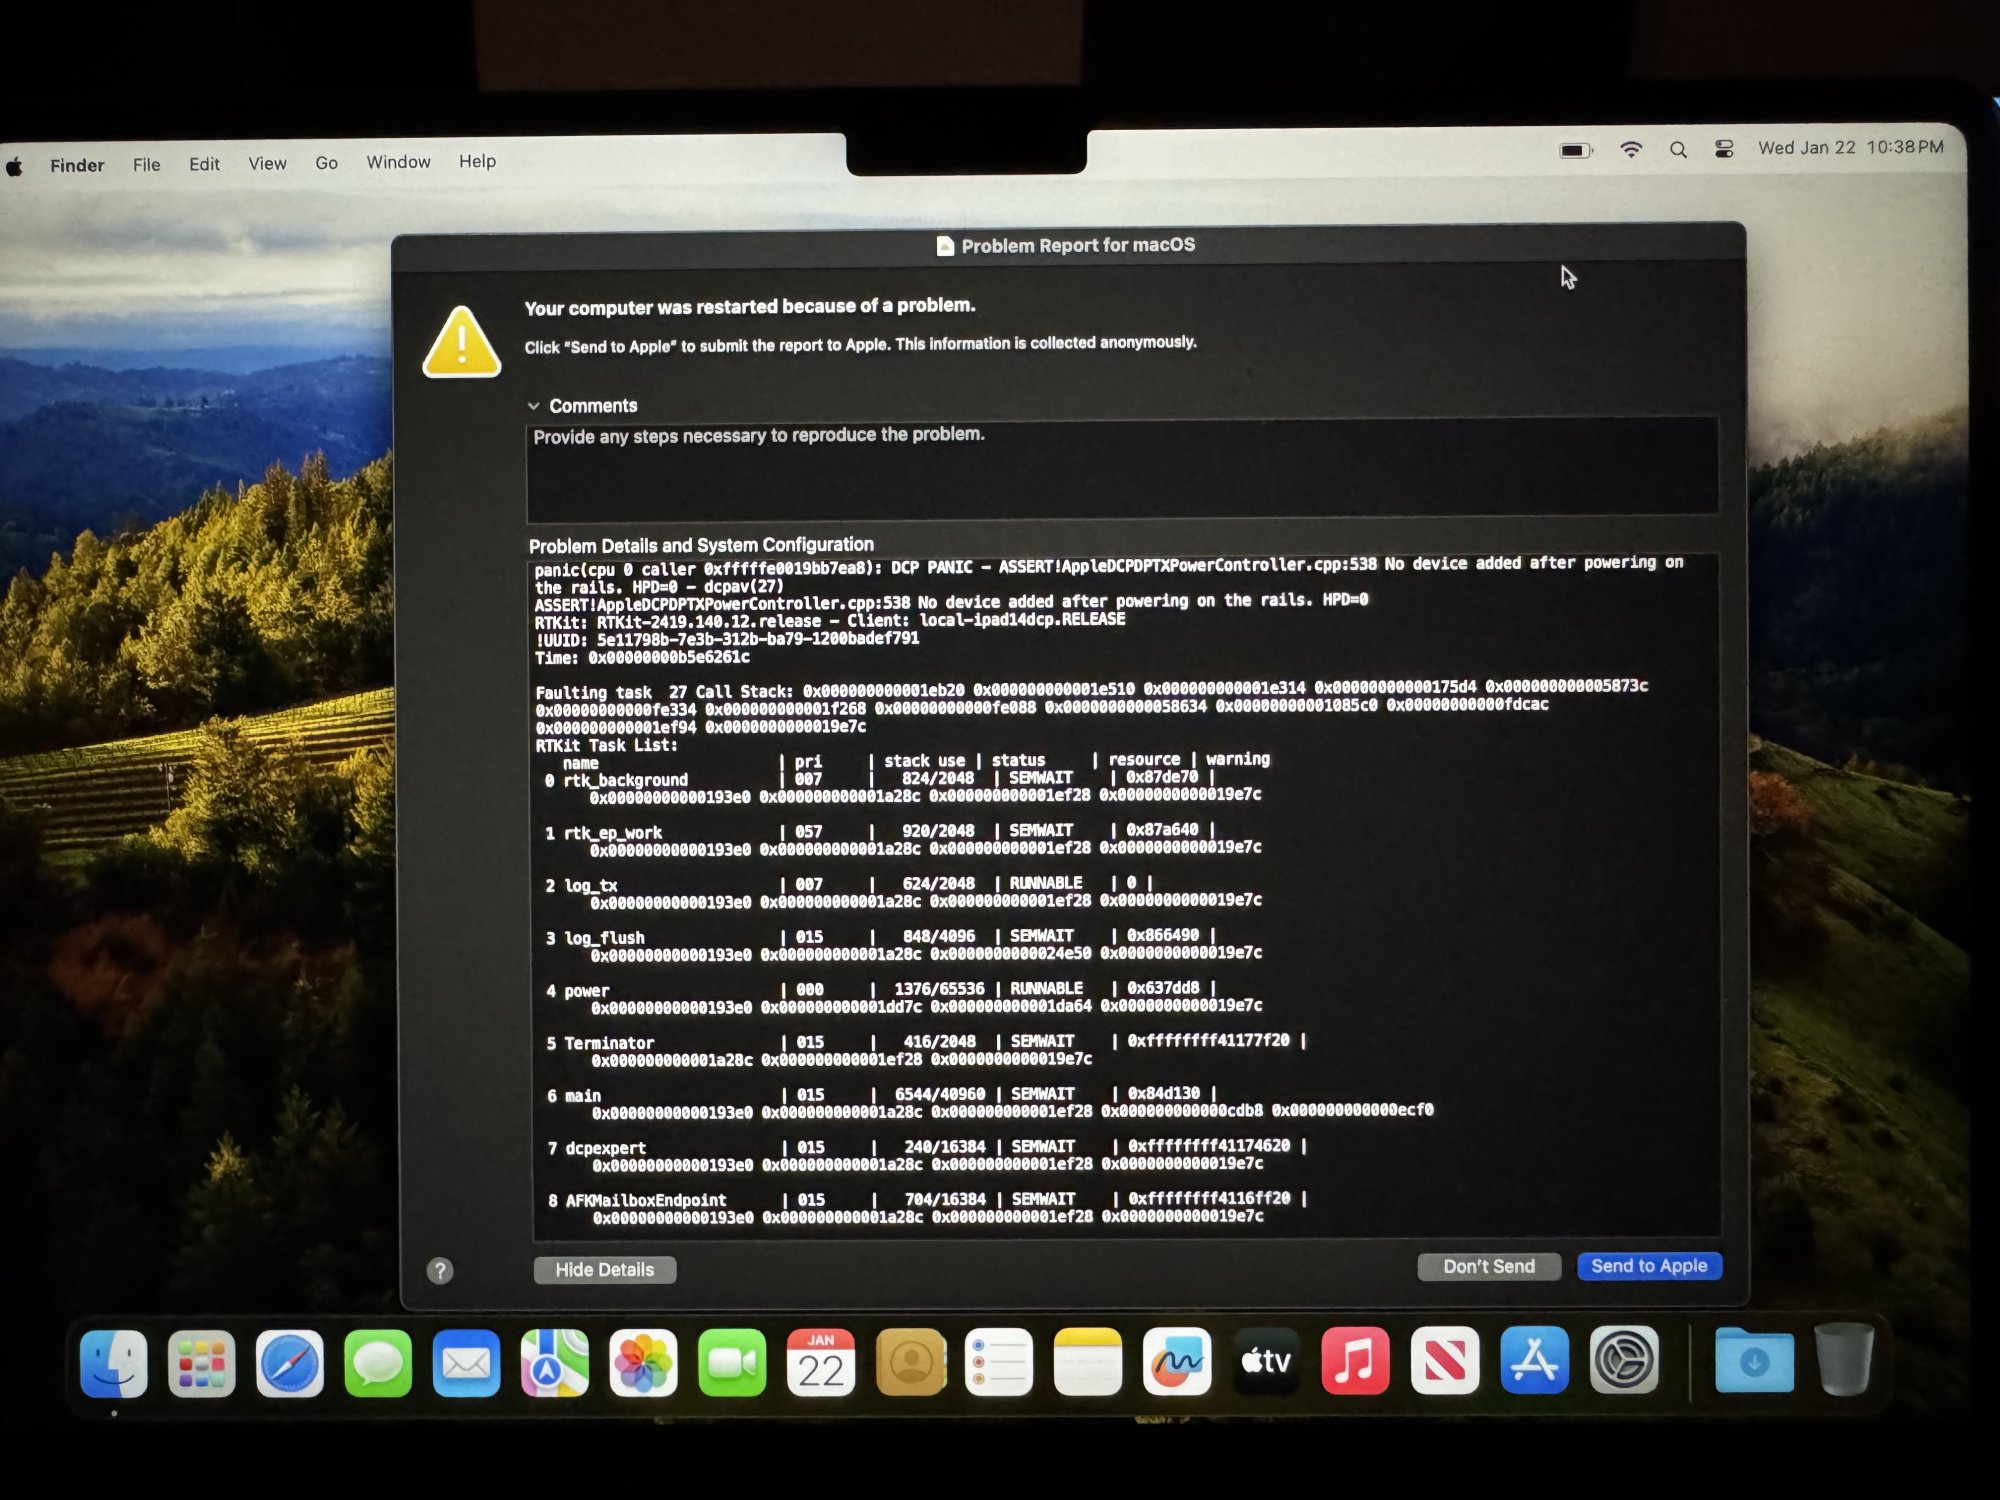Open Control Center in menu bar
The image size is (2000, 1500).
coord(1724,149)
